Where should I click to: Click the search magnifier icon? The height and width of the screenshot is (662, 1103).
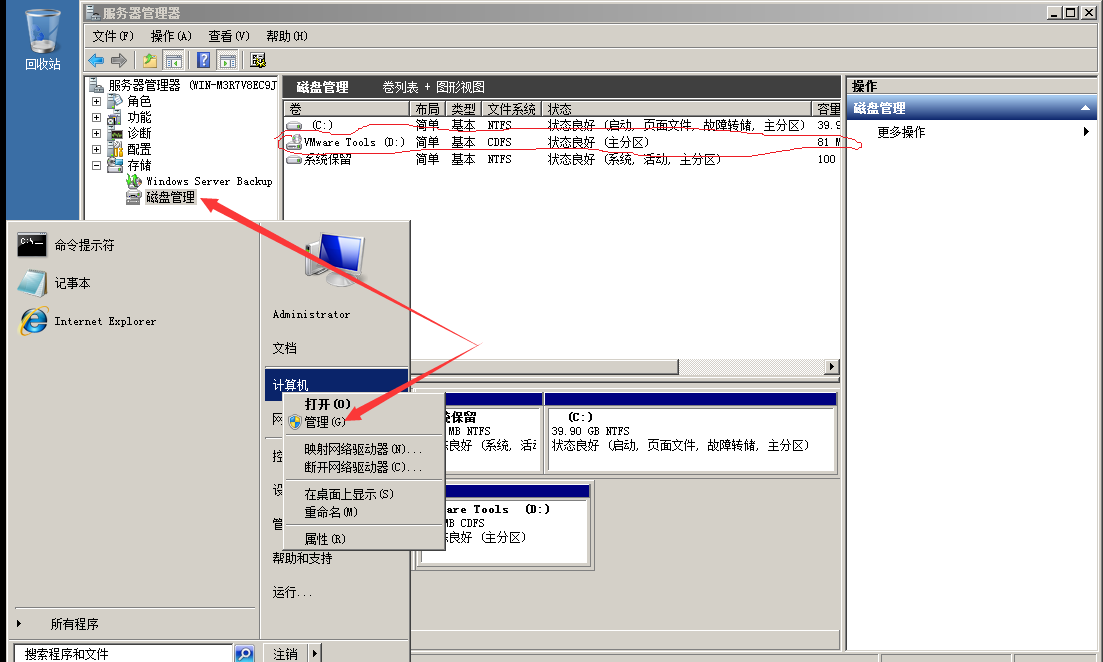pyautogui.click(x=244, y=654)
